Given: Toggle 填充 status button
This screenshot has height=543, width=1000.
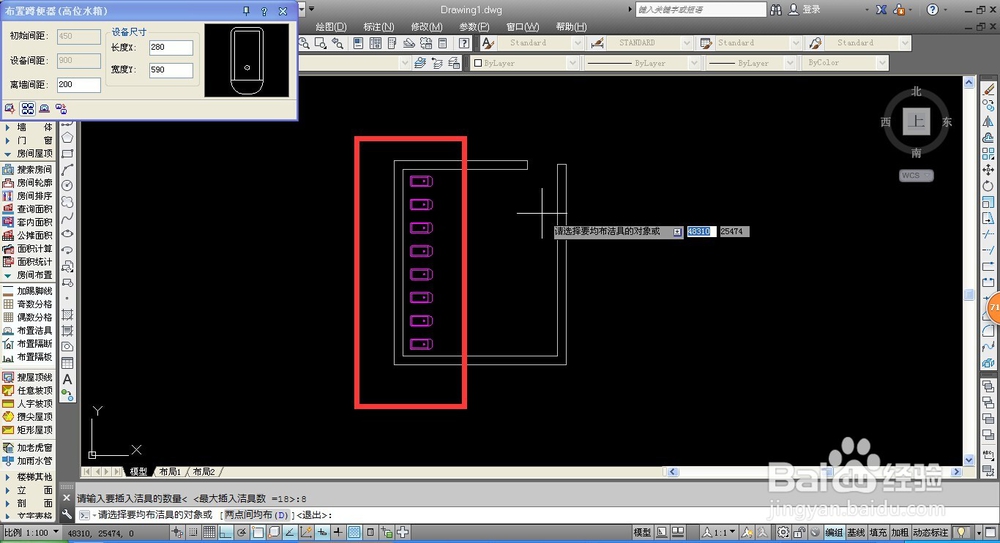Looking at the screenshot, I should (x=878, y=532).
